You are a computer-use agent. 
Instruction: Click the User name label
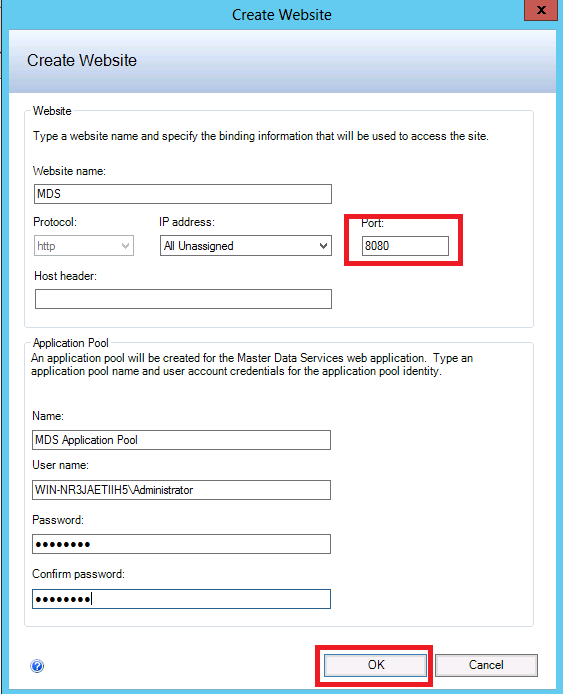point(60,465)
